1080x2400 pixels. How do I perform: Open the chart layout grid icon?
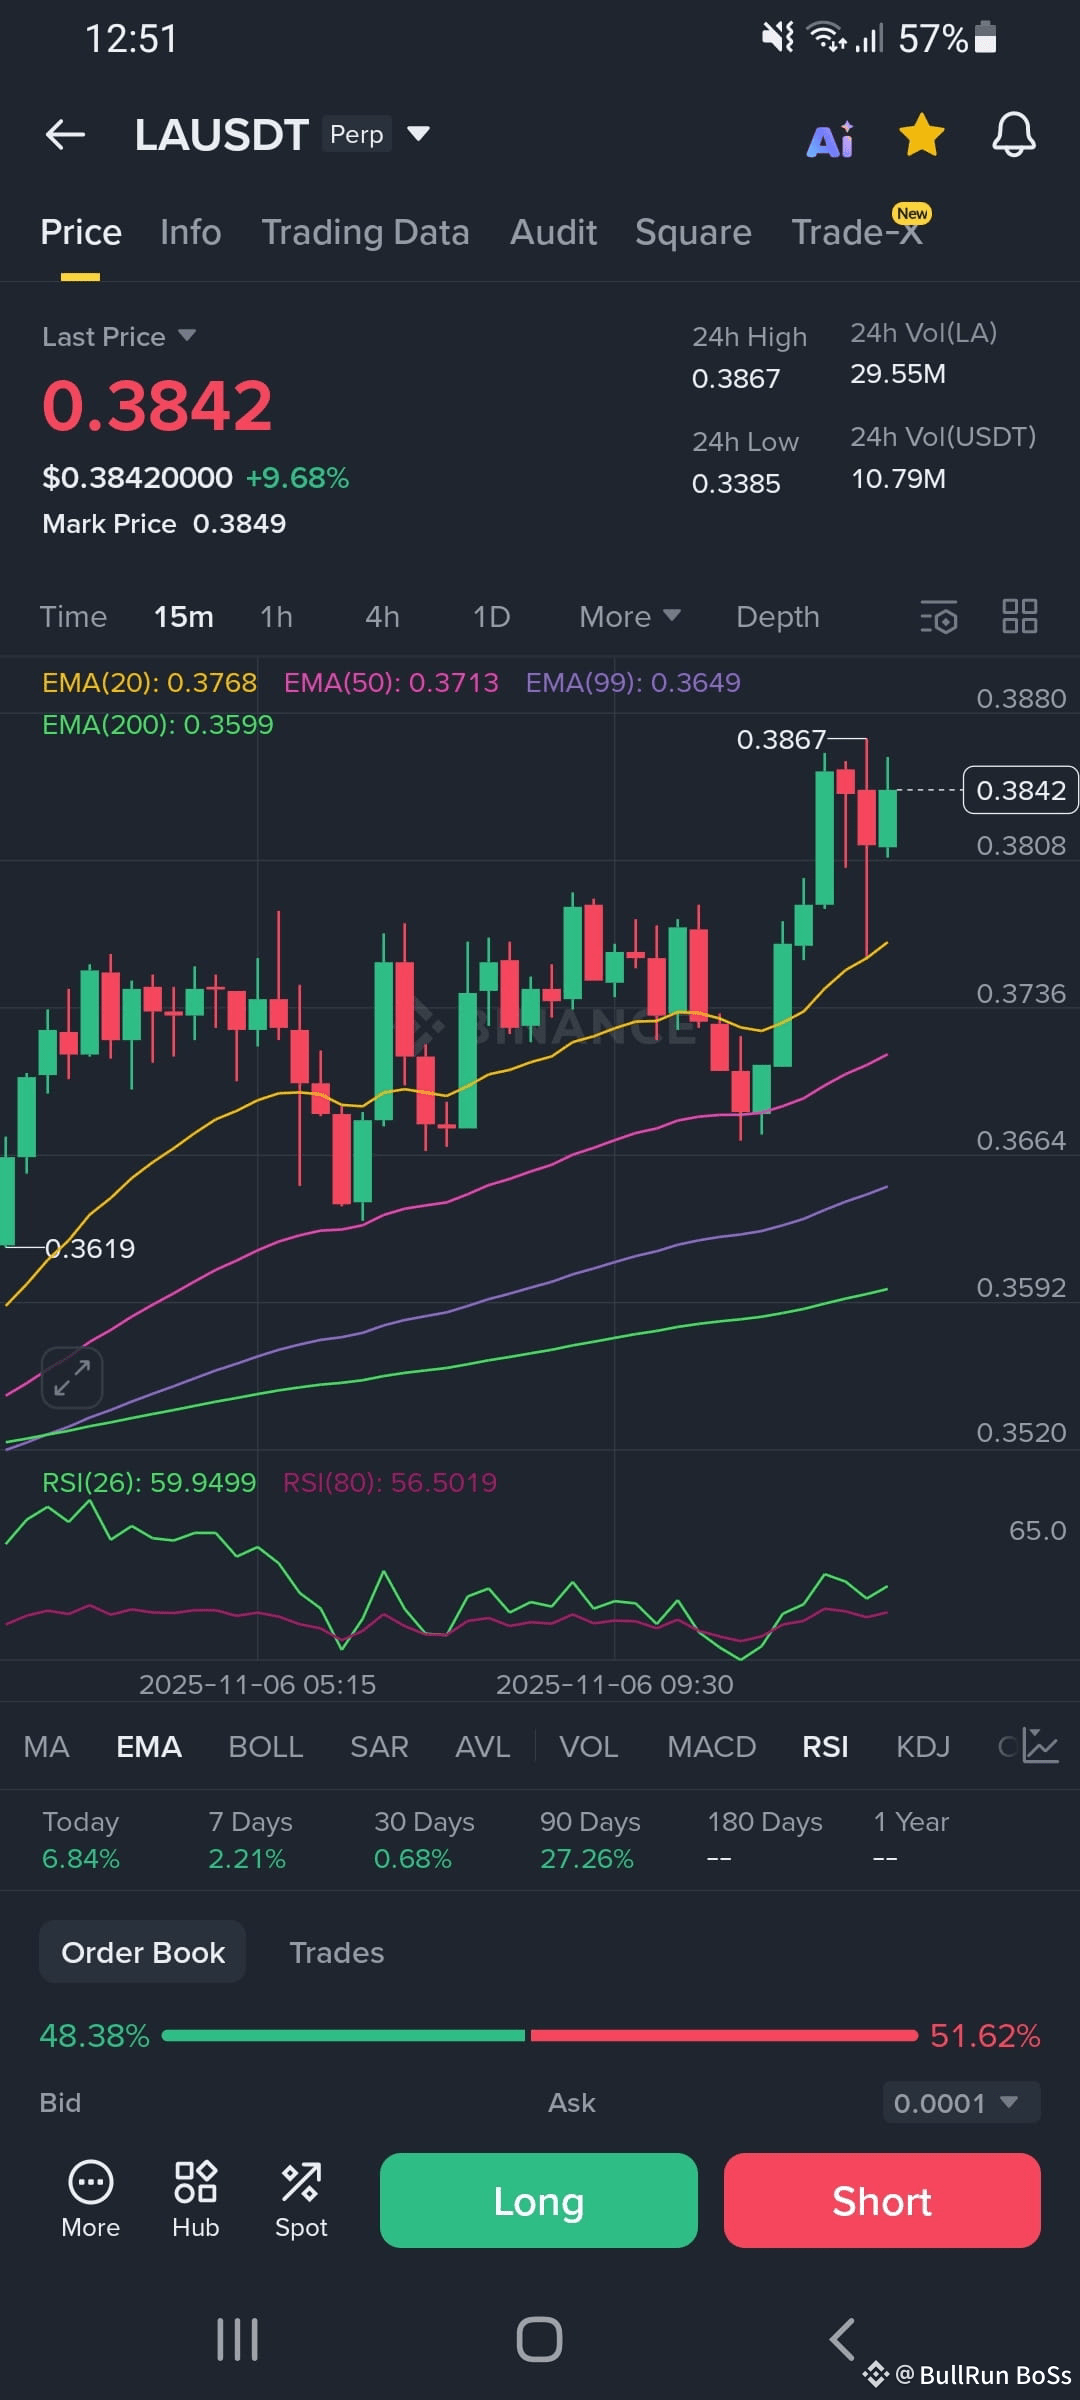coord(1019,616)
